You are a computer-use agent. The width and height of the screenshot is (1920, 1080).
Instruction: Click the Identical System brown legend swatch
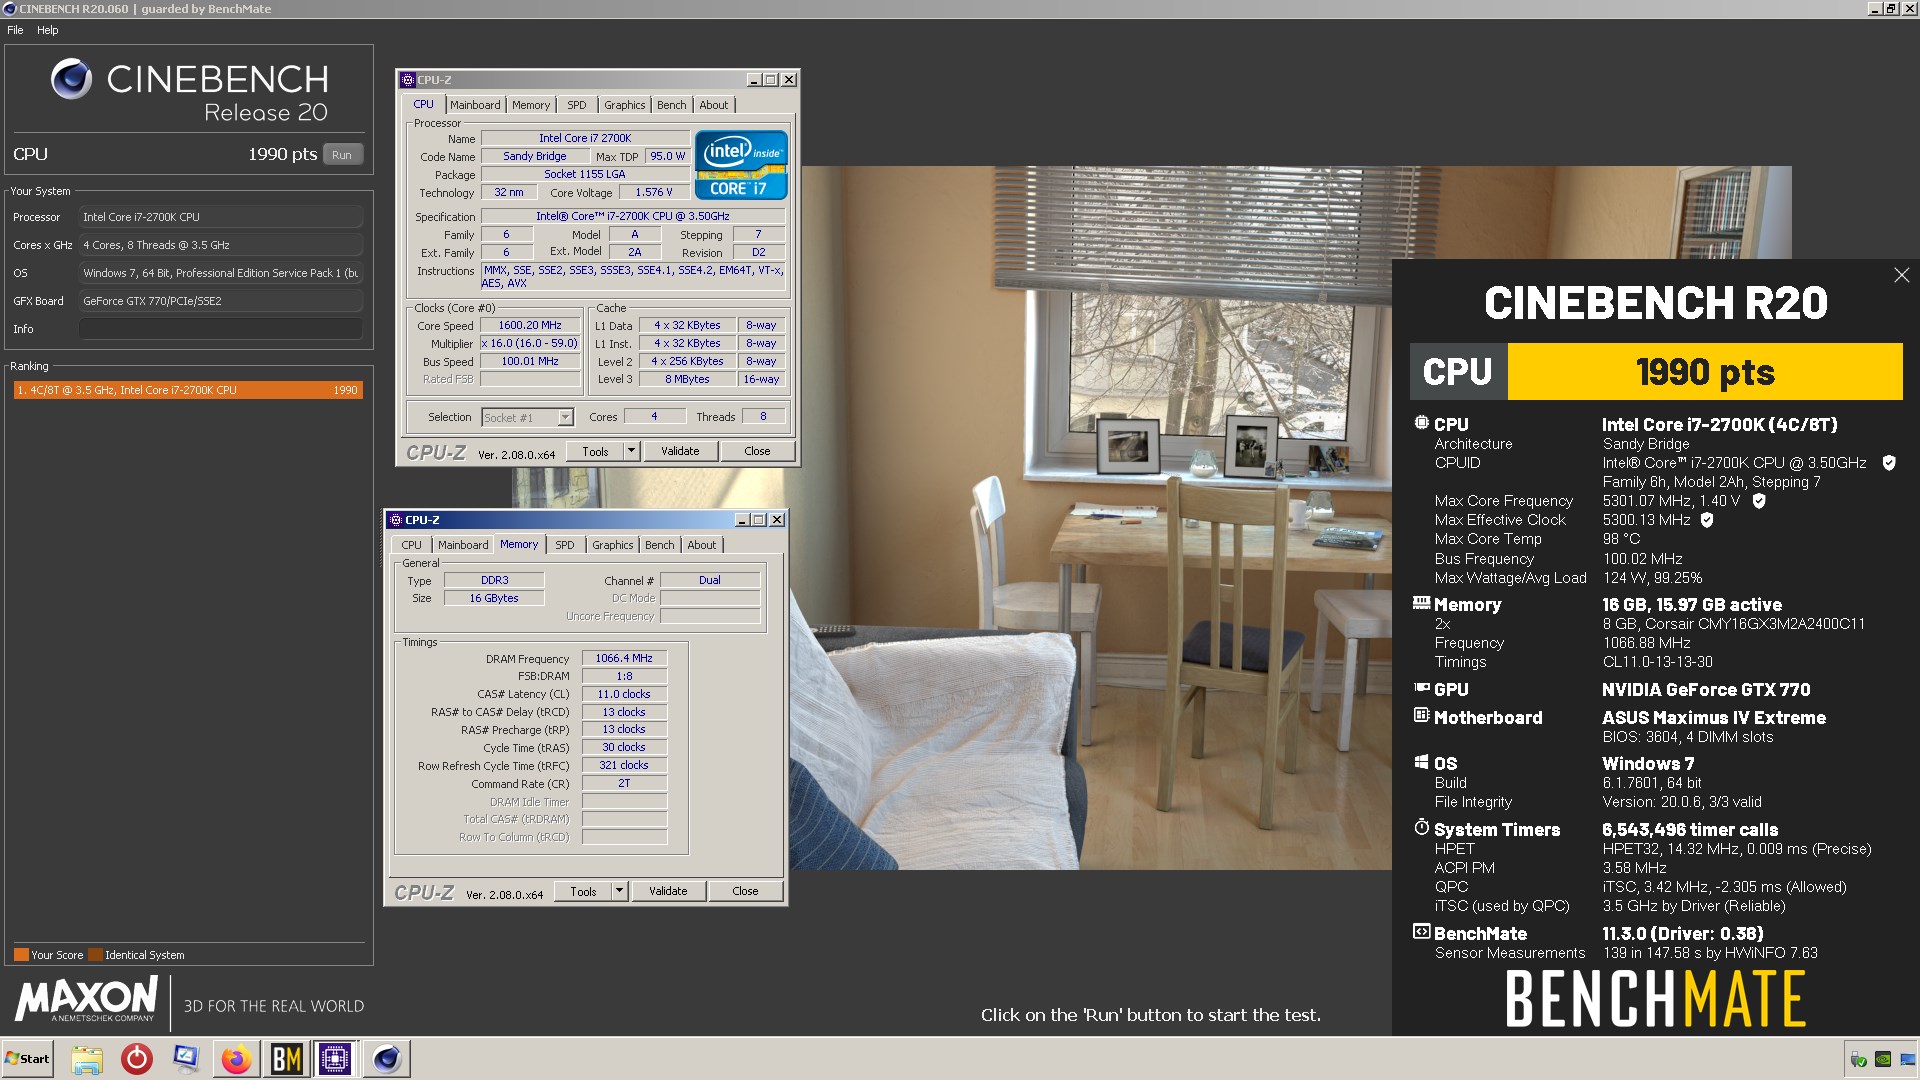[95, 955]
